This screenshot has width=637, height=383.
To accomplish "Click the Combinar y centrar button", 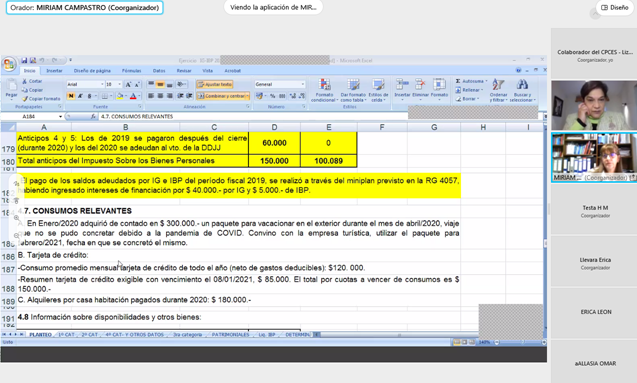I will 221,96.
